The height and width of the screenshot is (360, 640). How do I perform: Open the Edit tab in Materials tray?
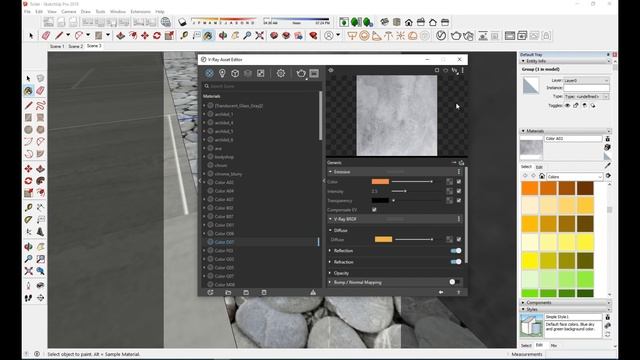pyautogui.click(x=539, y=167)
